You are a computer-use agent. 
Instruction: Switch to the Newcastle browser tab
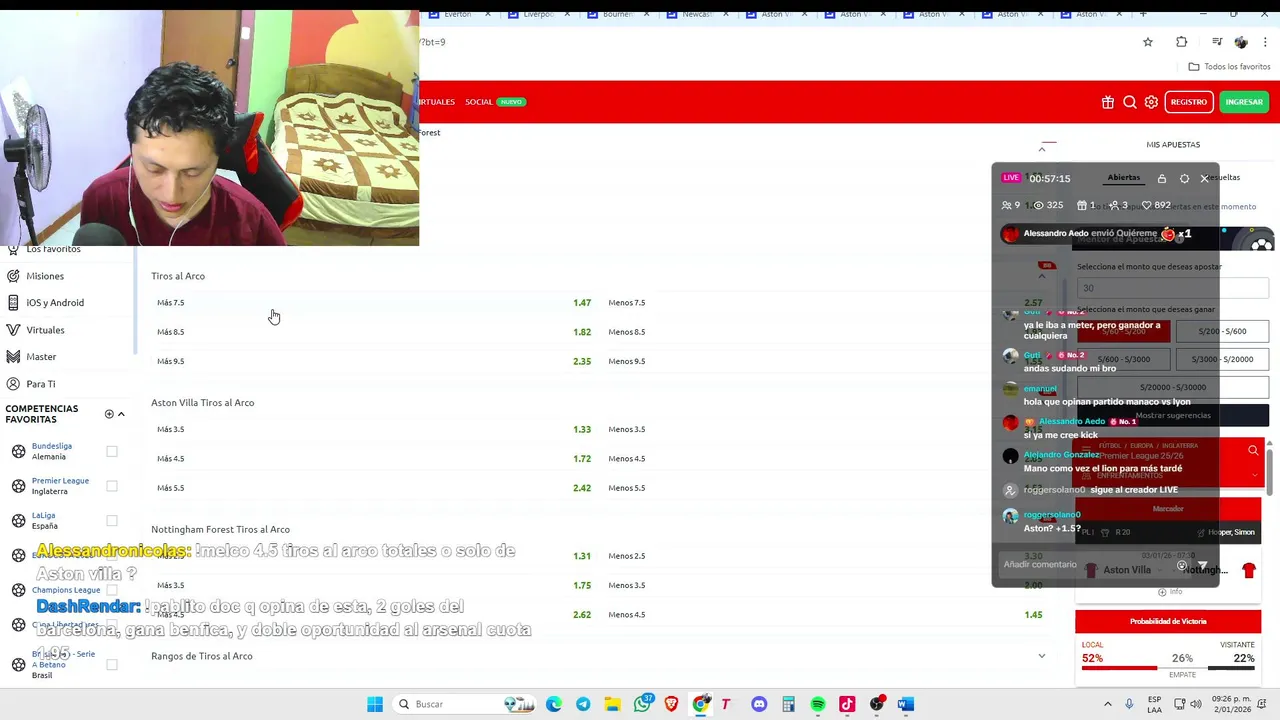[x=697, y=14]
